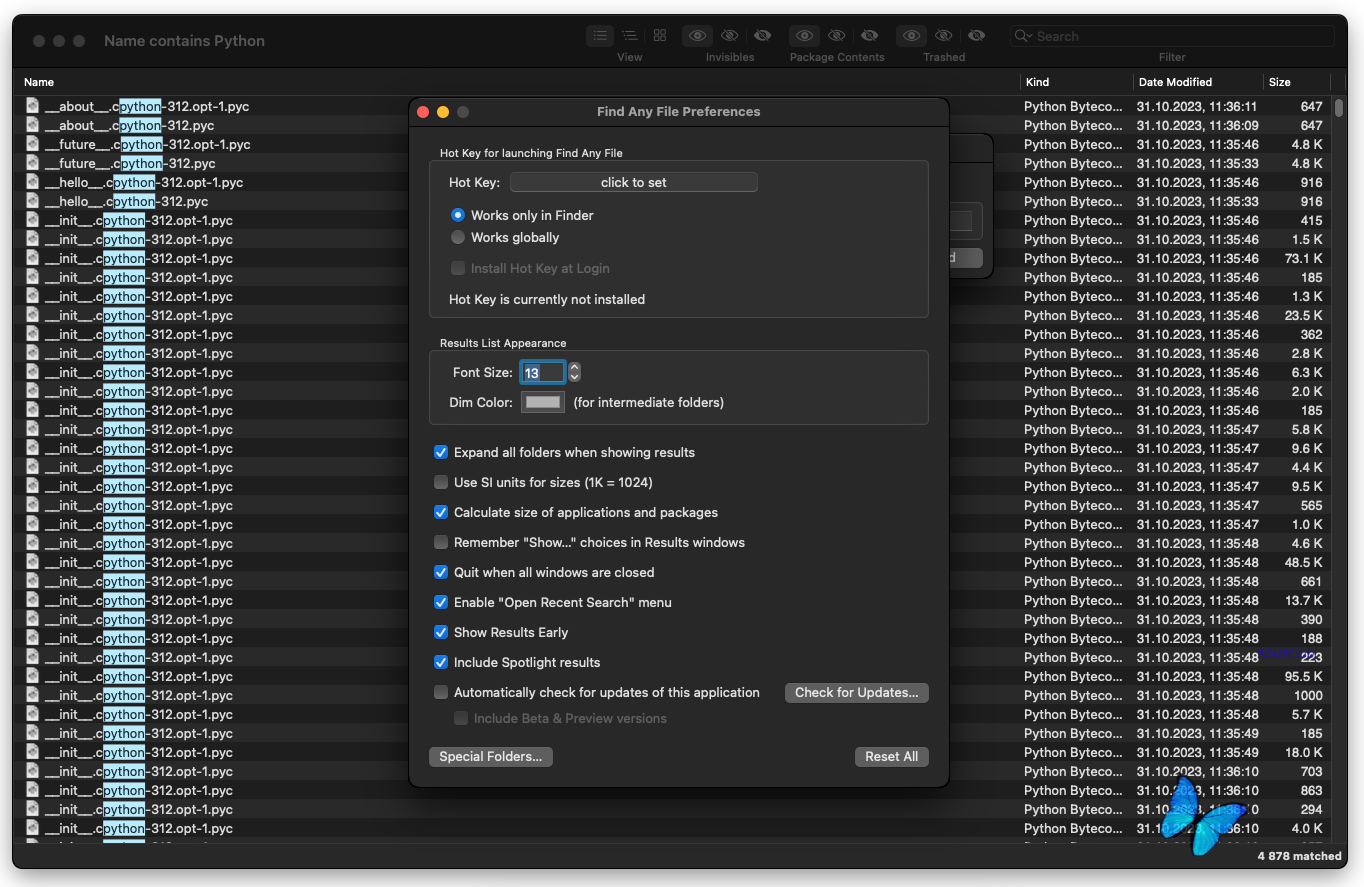Enable "Use SI units for sizes" checkbox
This screenshot has width=1364, height=887.
[x=441, y=482]
